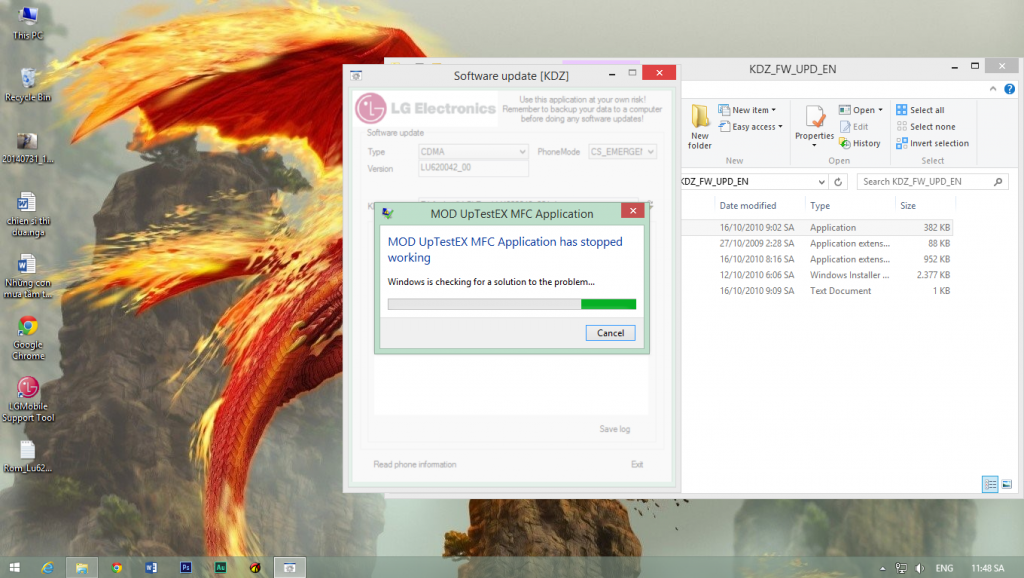Open File Explorer from taskbar
Image resolution: width=1024 pixels, height=578 pixels.
point(82,568)
